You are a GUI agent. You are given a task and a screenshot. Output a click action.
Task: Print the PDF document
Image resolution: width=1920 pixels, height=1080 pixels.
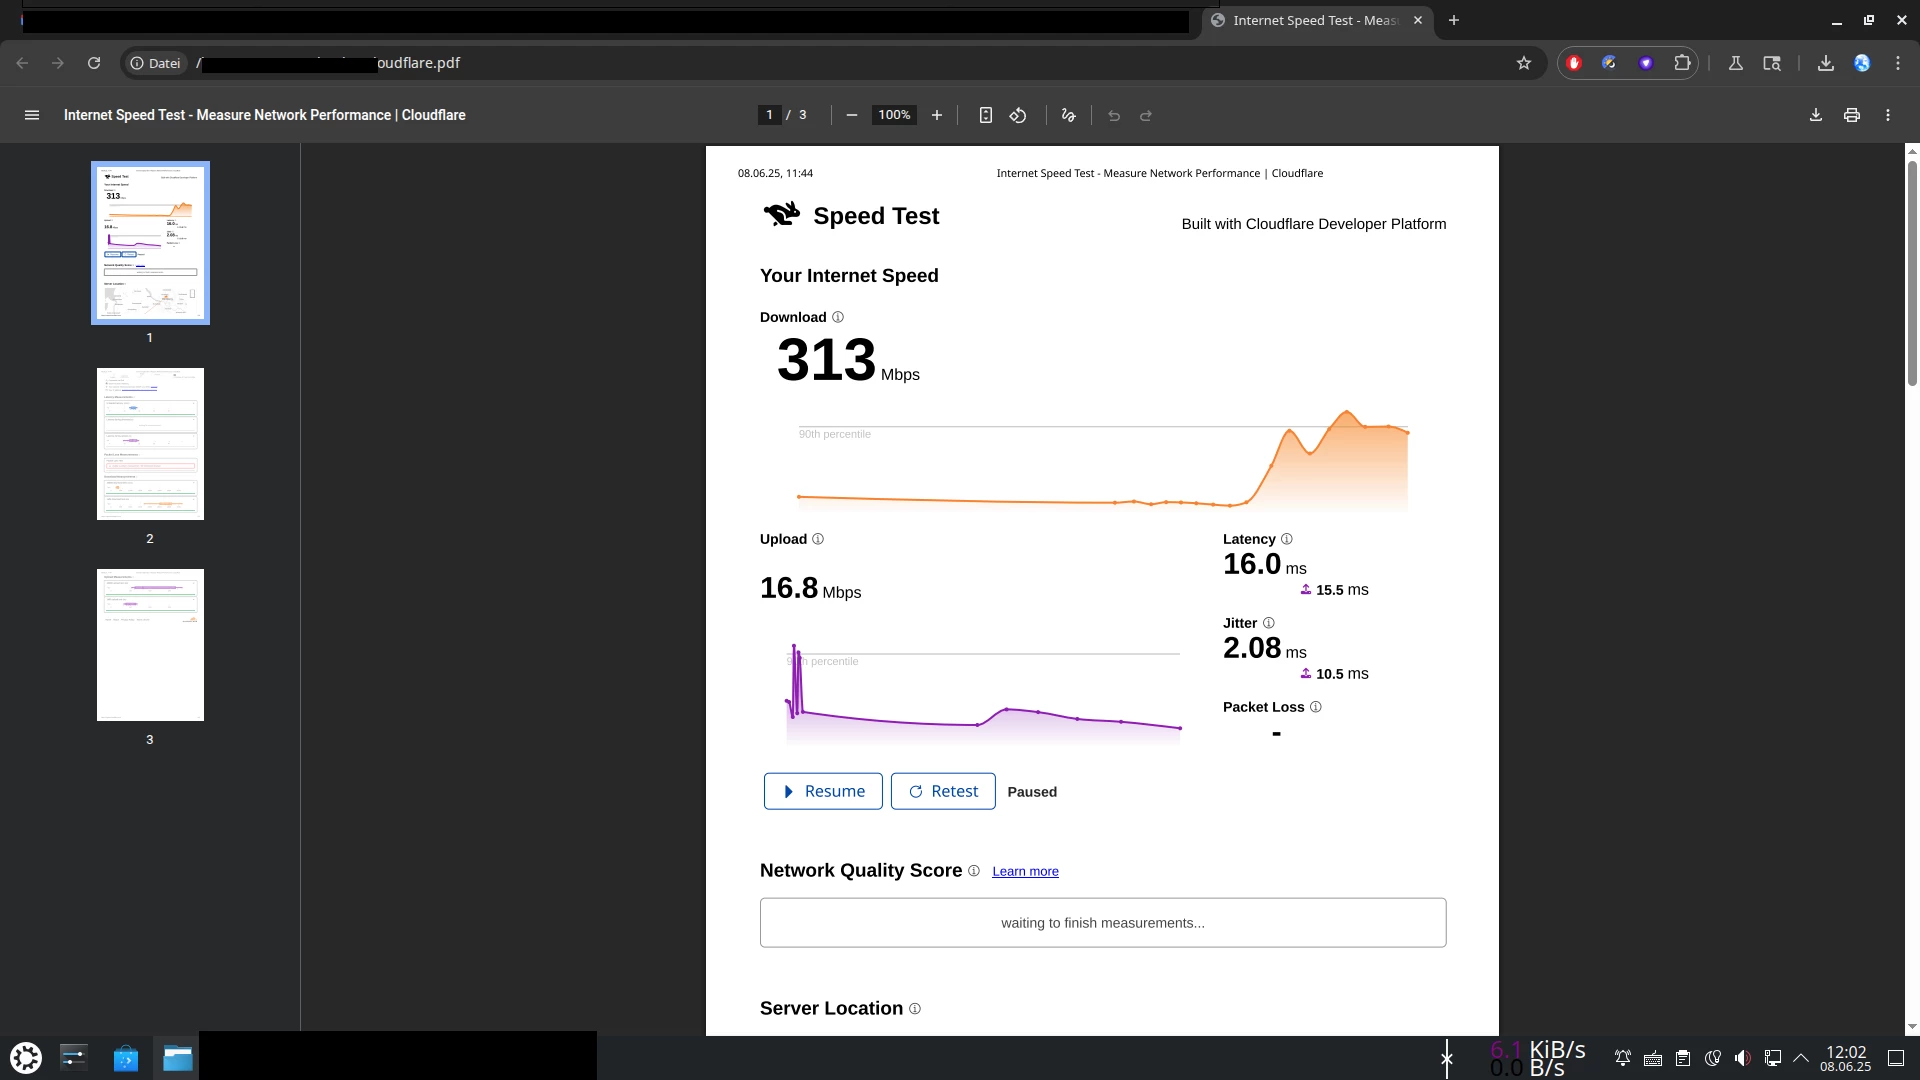click(1852, 115)
